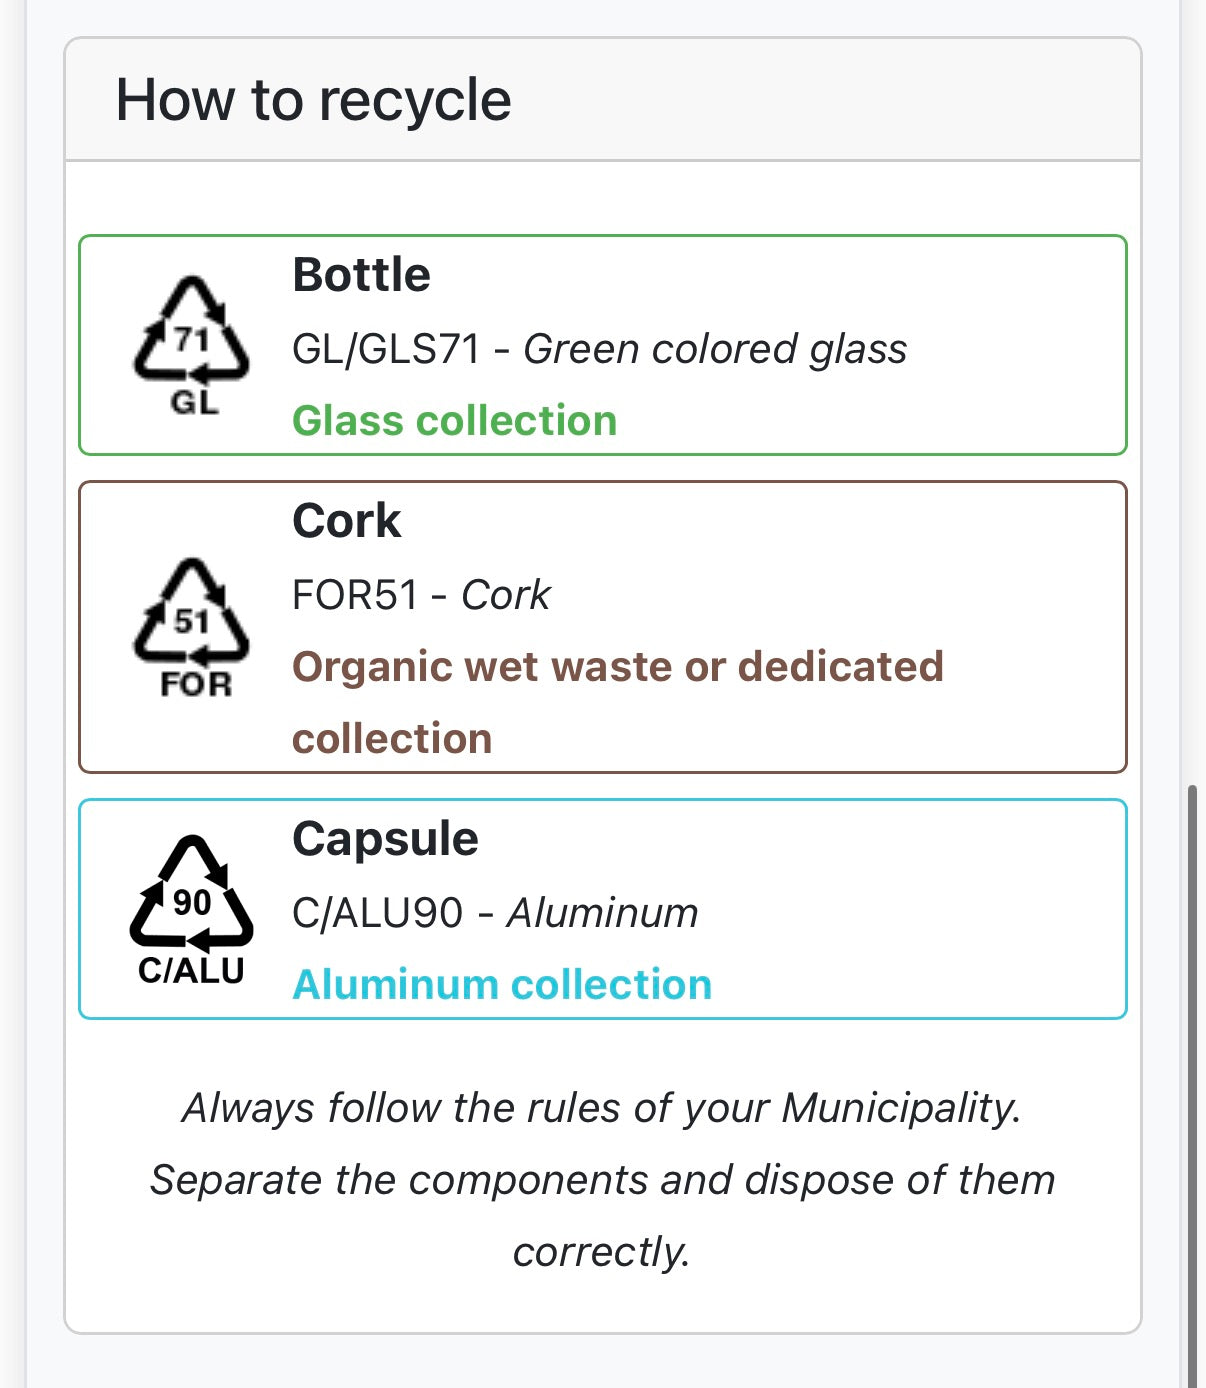Click the italic "Cork" material description
The width and height of the screenshot is (1206, 1388).
click(x=505, y=596)
